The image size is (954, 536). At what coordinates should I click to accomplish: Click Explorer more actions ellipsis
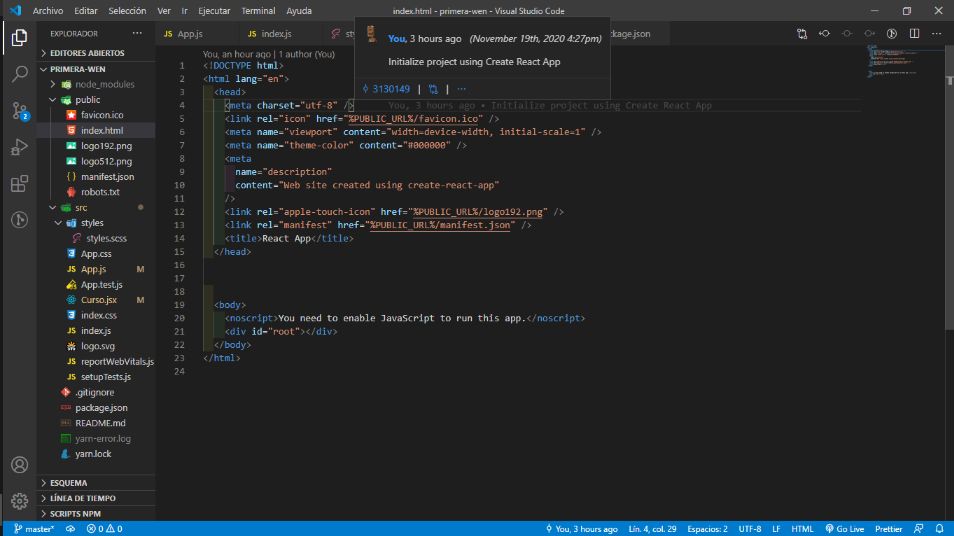(x=137, y=33)
